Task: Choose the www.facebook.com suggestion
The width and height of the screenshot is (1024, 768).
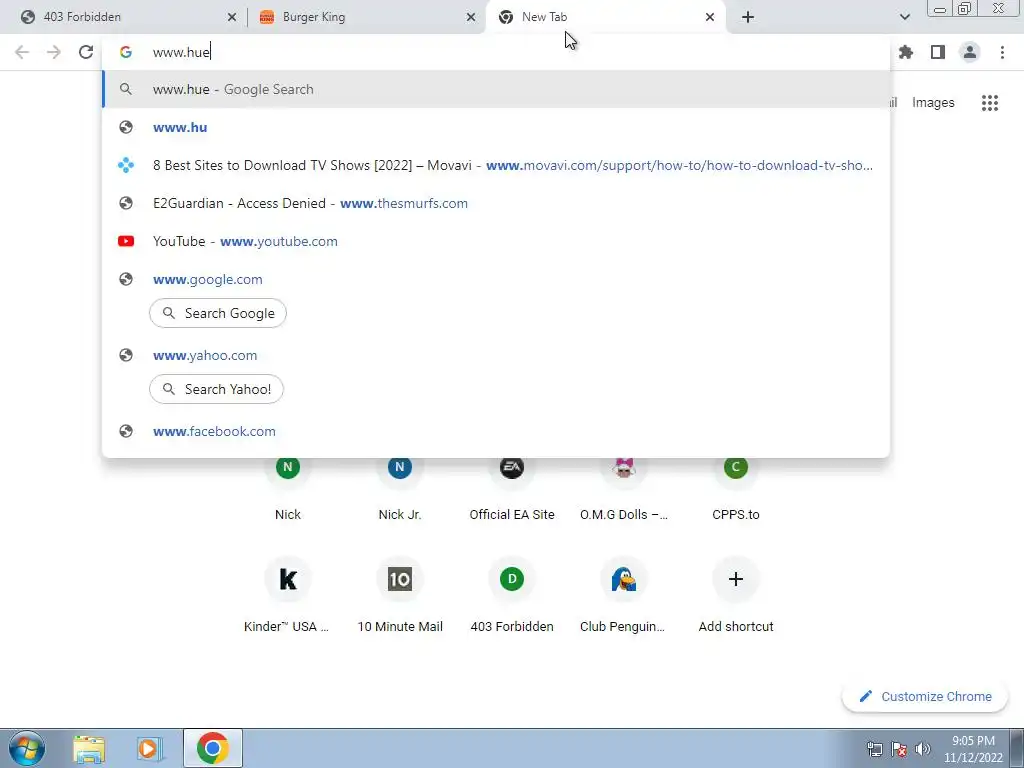Action: point(496,431)
